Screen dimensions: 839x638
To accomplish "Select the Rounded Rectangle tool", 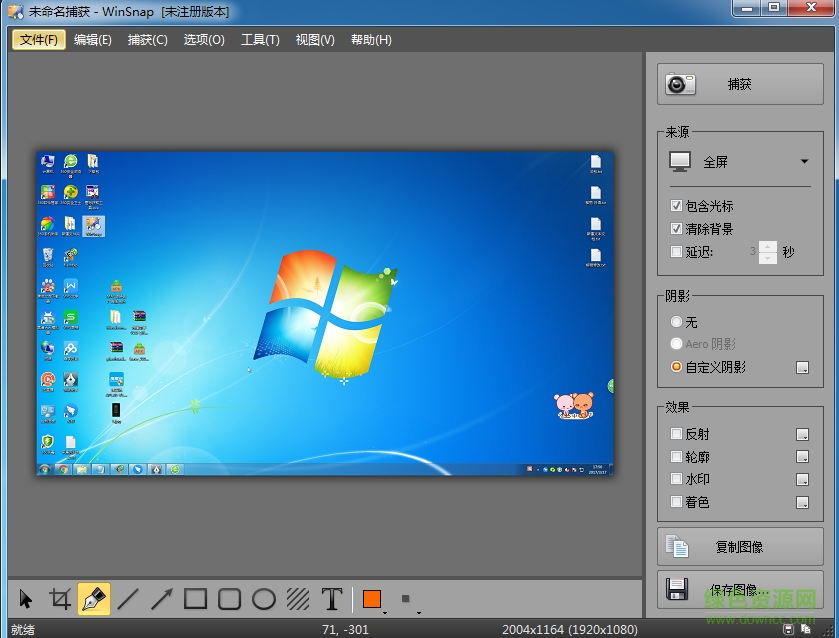I will (230, 599).
